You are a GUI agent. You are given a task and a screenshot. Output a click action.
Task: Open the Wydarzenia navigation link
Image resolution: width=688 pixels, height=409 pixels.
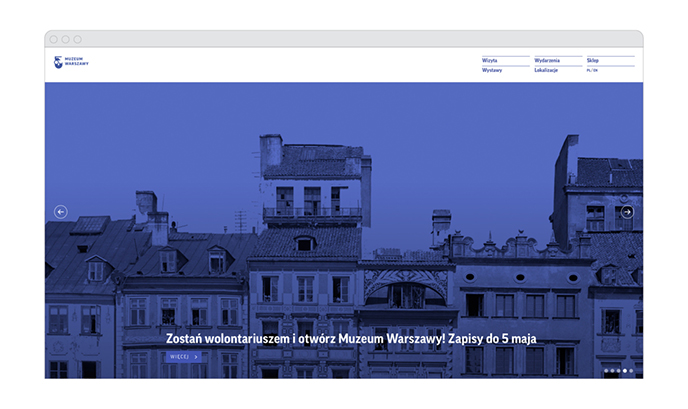pyautogui.click(x=547, y=60)
